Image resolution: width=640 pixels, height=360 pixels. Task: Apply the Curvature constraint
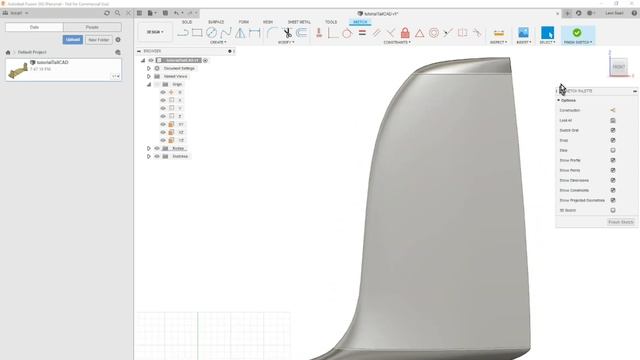477,33
